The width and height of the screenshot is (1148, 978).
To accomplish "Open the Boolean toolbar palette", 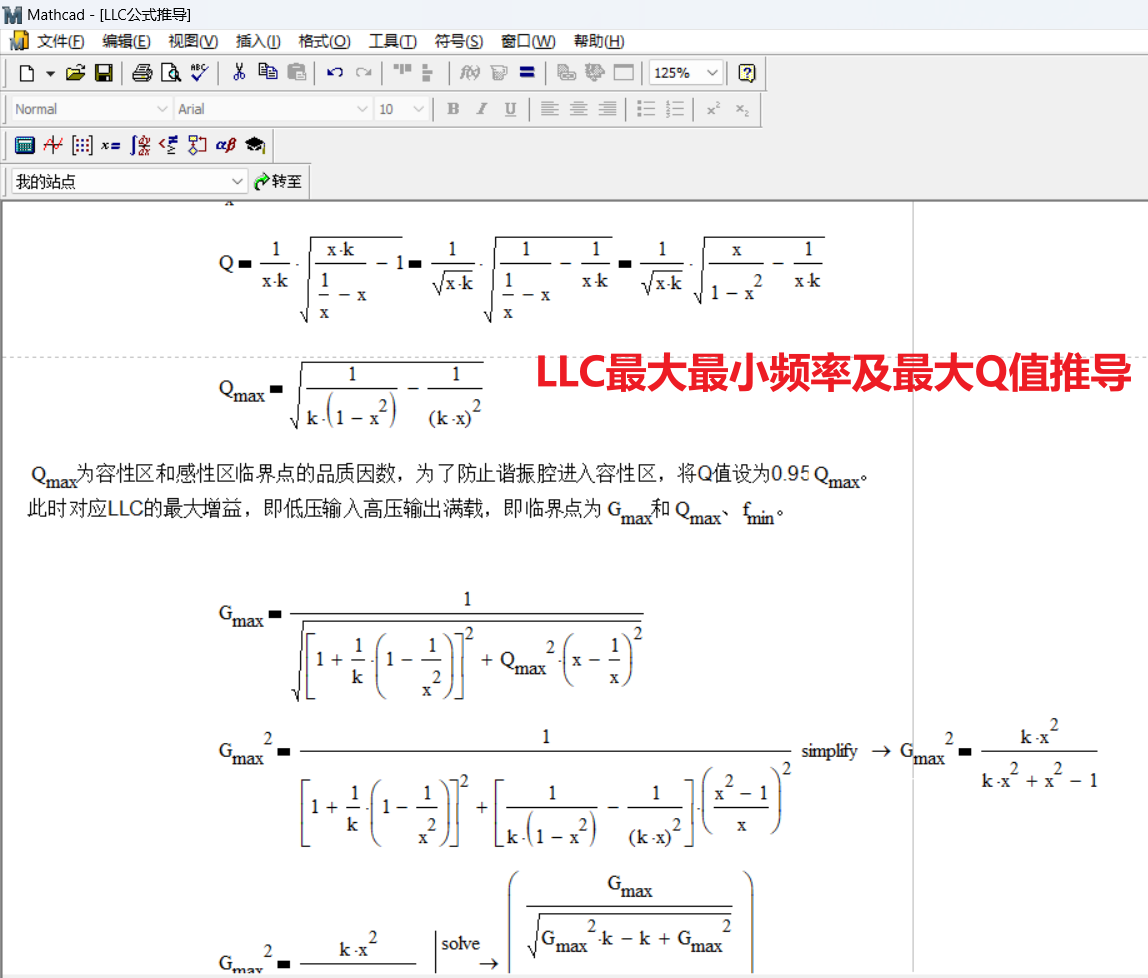I will coord(168,145).
